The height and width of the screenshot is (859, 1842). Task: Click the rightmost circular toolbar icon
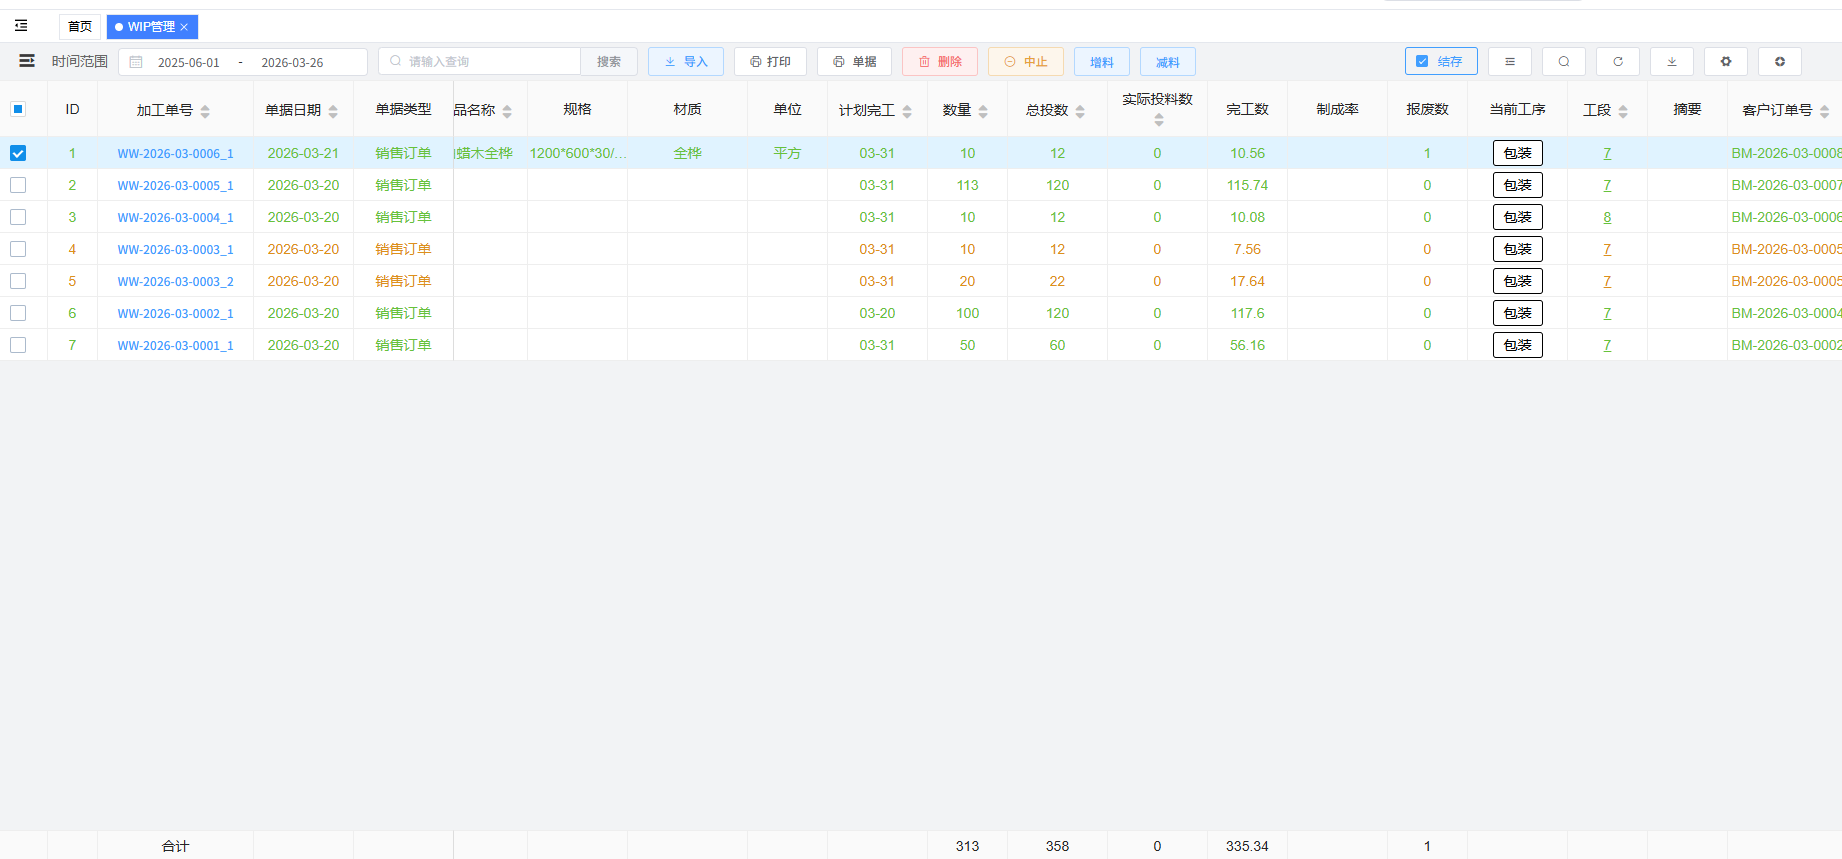click(1779, 62)
